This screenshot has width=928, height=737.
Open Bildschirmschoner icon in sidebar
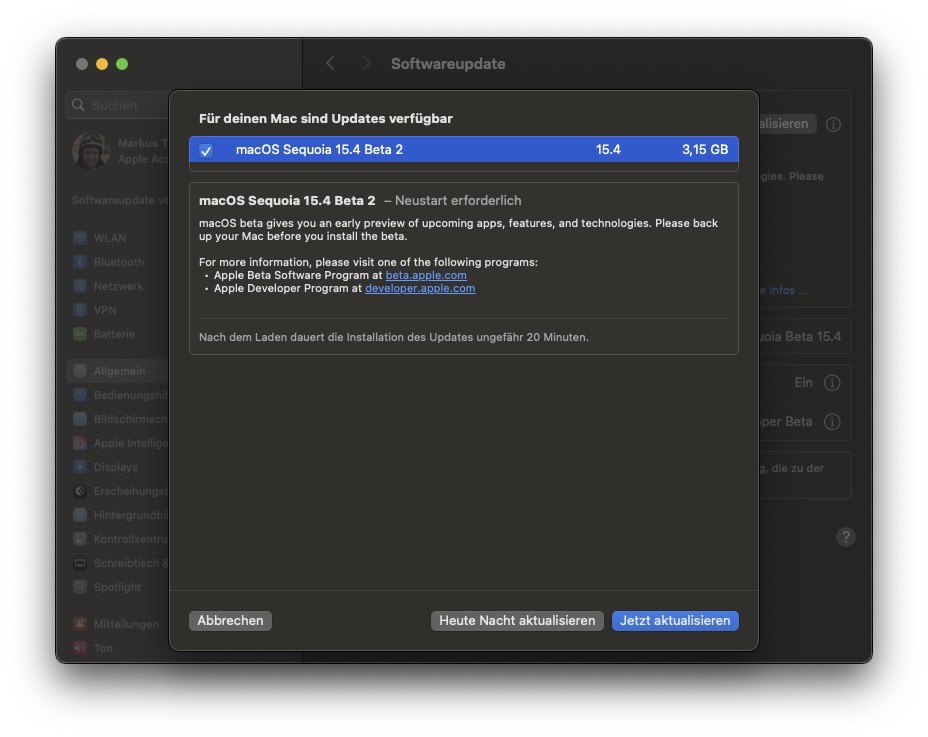click(x=80, y=419)
